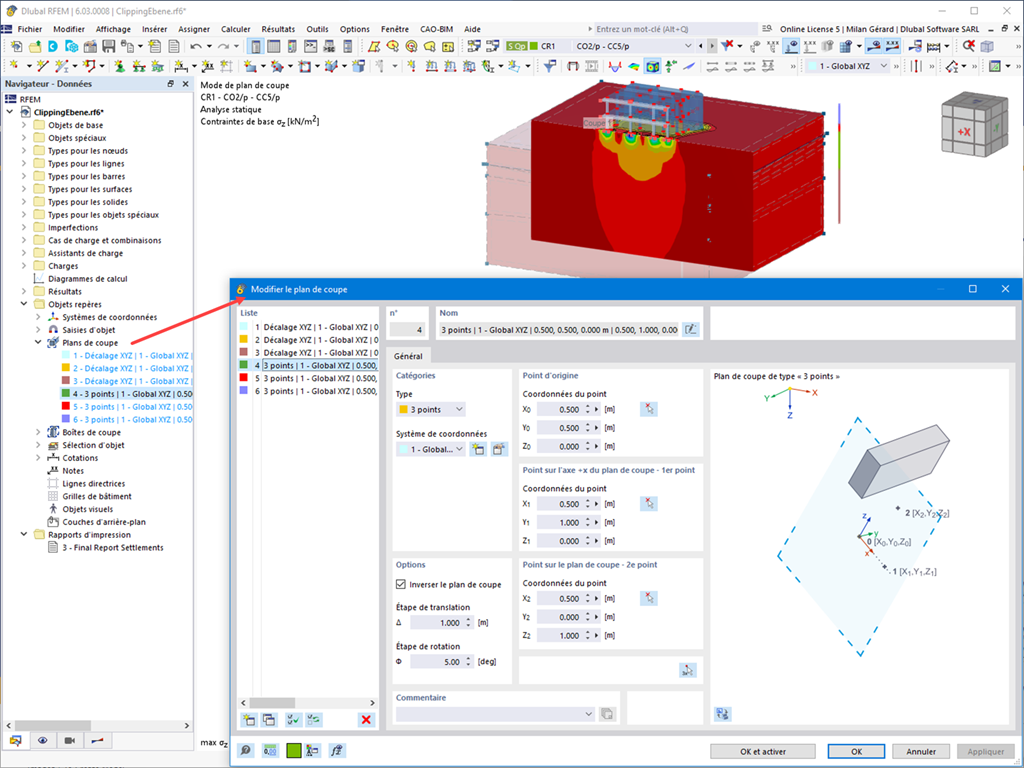This screenshot has height=768, width=1024.
Task: Open the Calculer menu
Action: [x=235, y=29]
